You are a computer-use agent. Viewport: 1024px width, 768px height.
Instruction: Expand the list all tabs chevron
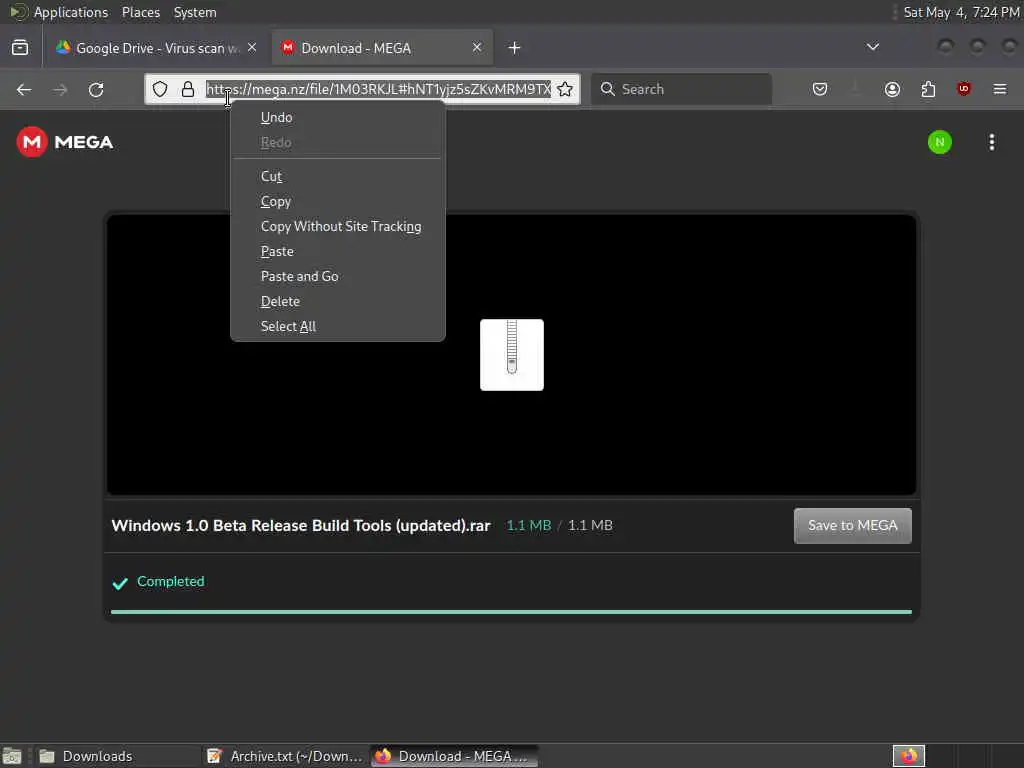pyautogui.click(x=872, y=47)
